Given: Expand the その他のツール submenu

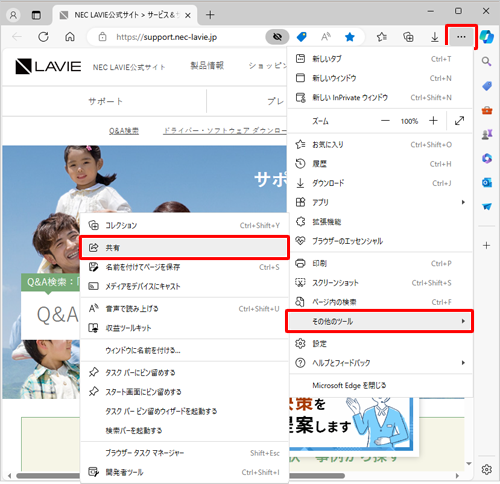Looking at the screenshot, I should [x=380, y=321].
